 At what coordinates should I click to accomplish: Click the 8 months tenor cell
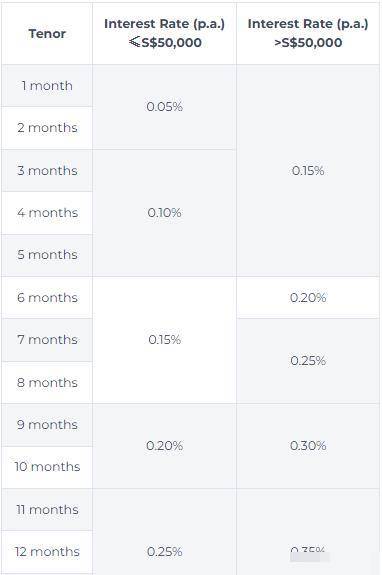47,382
